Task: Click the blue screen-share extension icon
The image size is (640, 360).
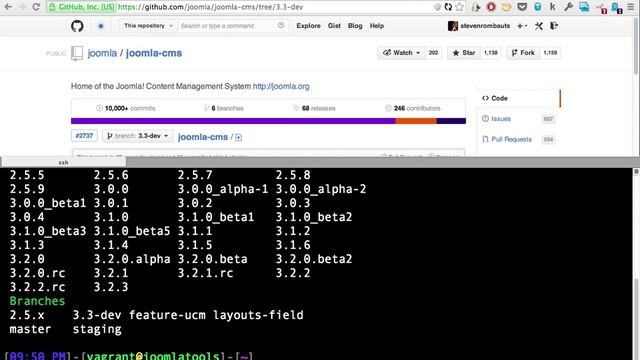Action: (x=584, y=7)
